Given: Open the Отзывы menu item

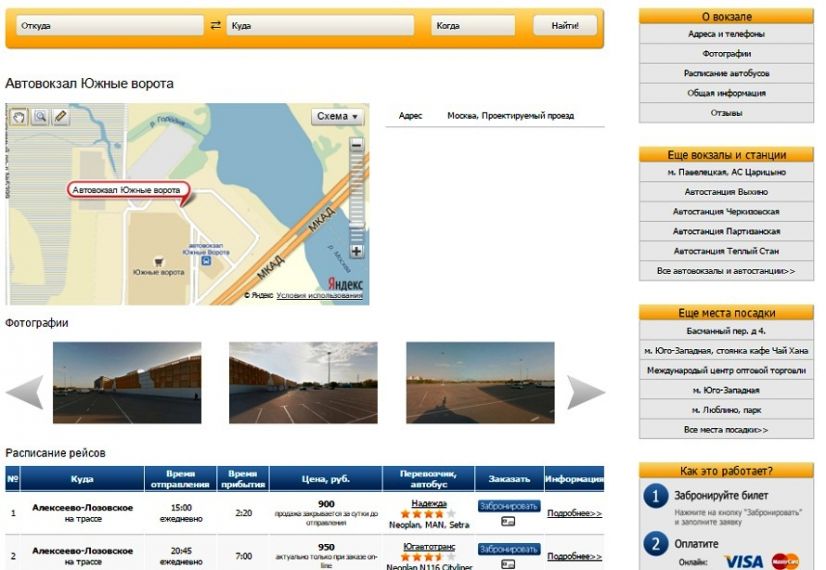Looking at the screenshot, I should click(726, 113).
